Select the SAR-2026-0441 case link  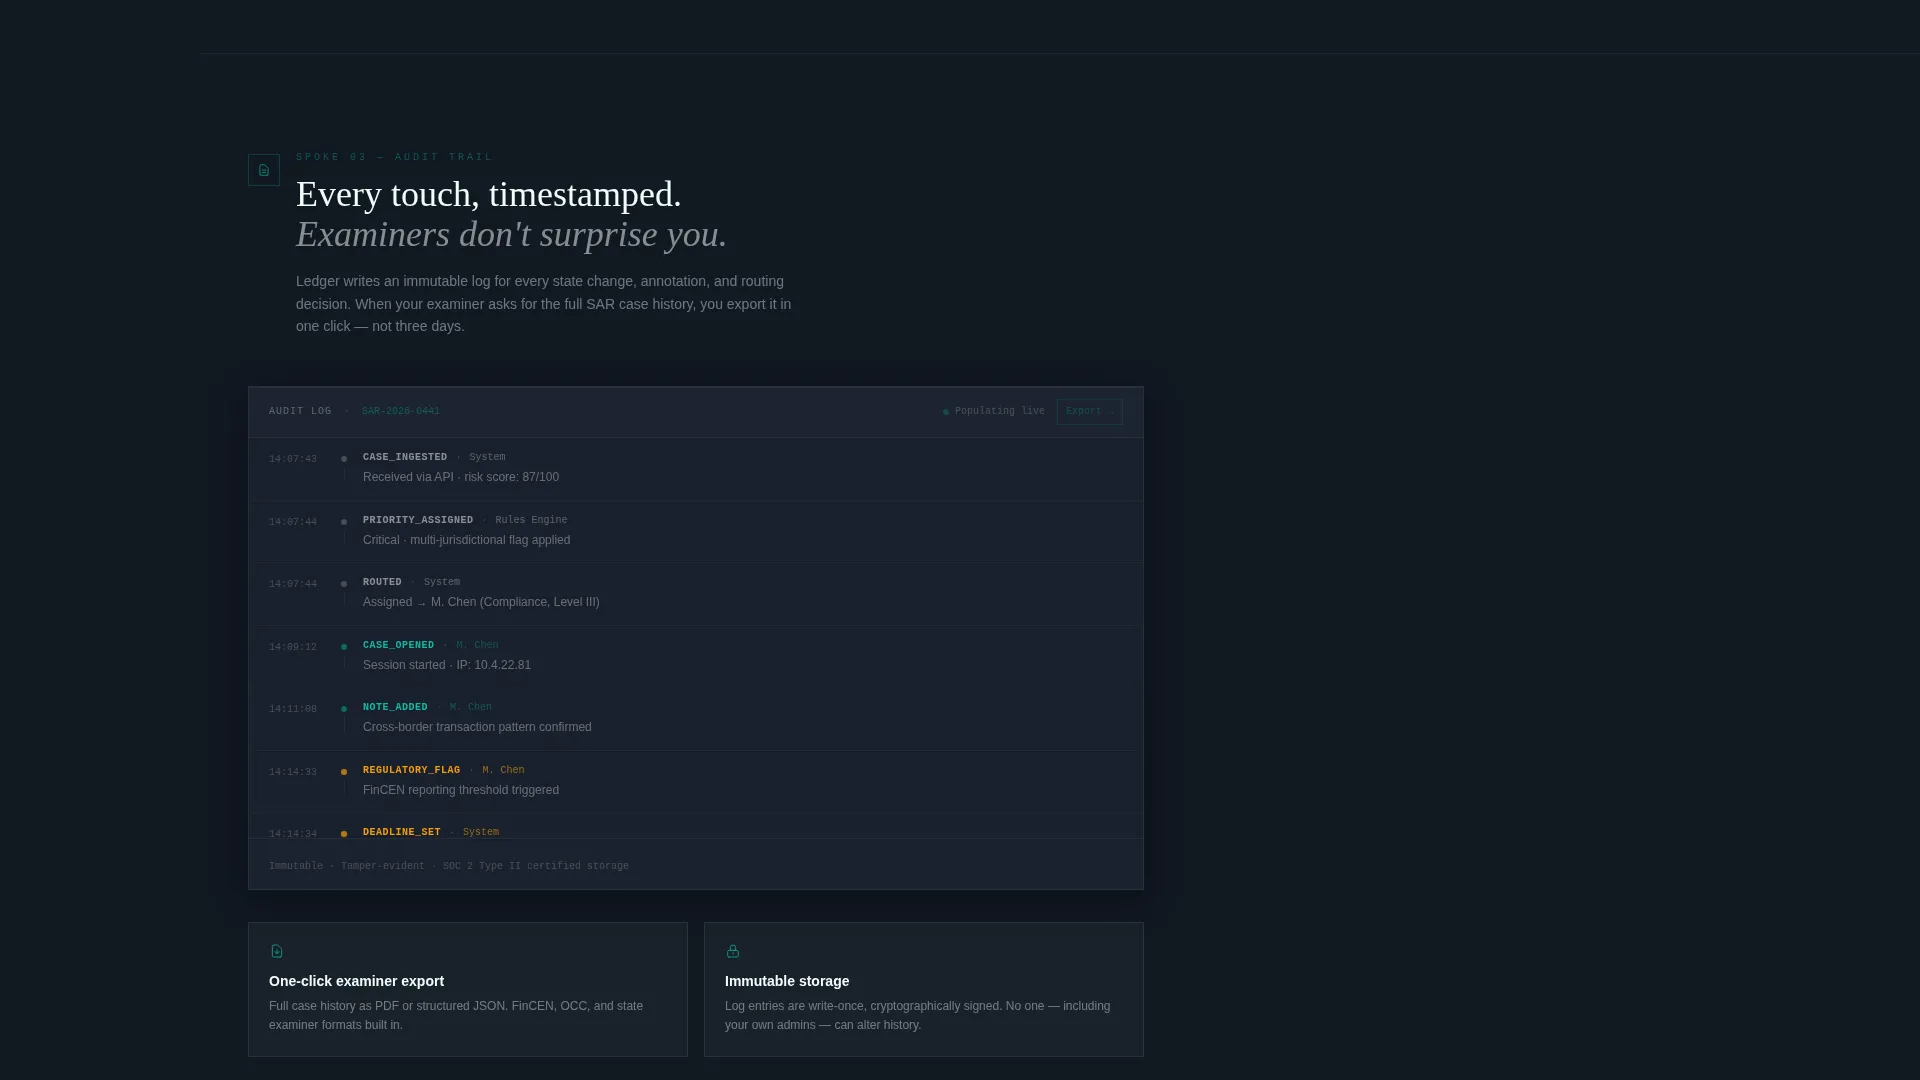(400, 412)
